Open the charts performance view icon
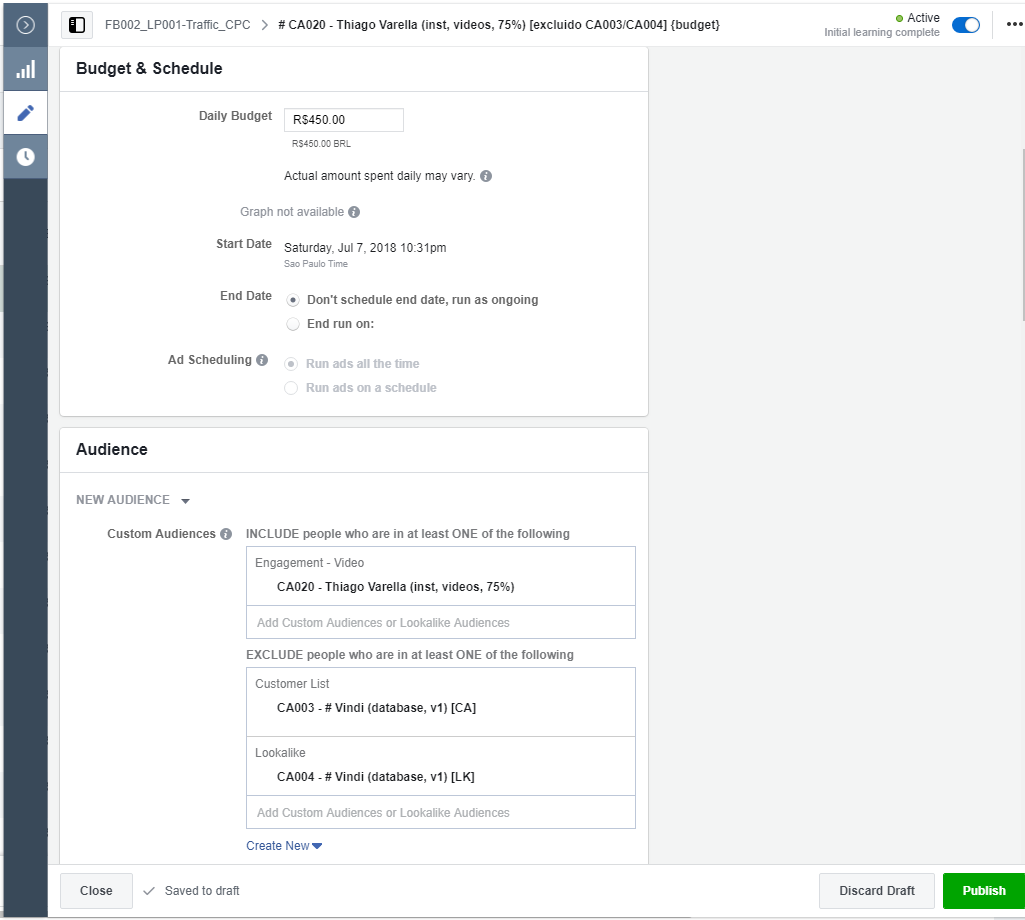Image resolution: width=1025 pixels, height=920 pixels. 26,69
